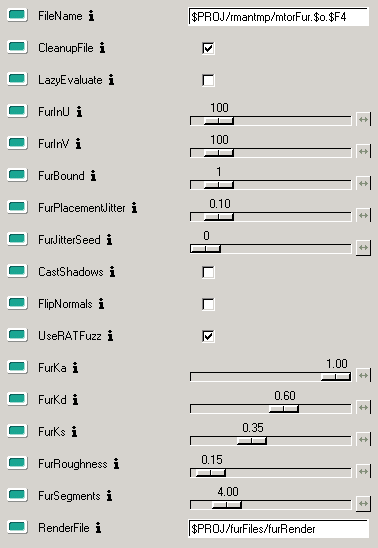
Task: Click the FurKs slider handle
Action: 252,441
